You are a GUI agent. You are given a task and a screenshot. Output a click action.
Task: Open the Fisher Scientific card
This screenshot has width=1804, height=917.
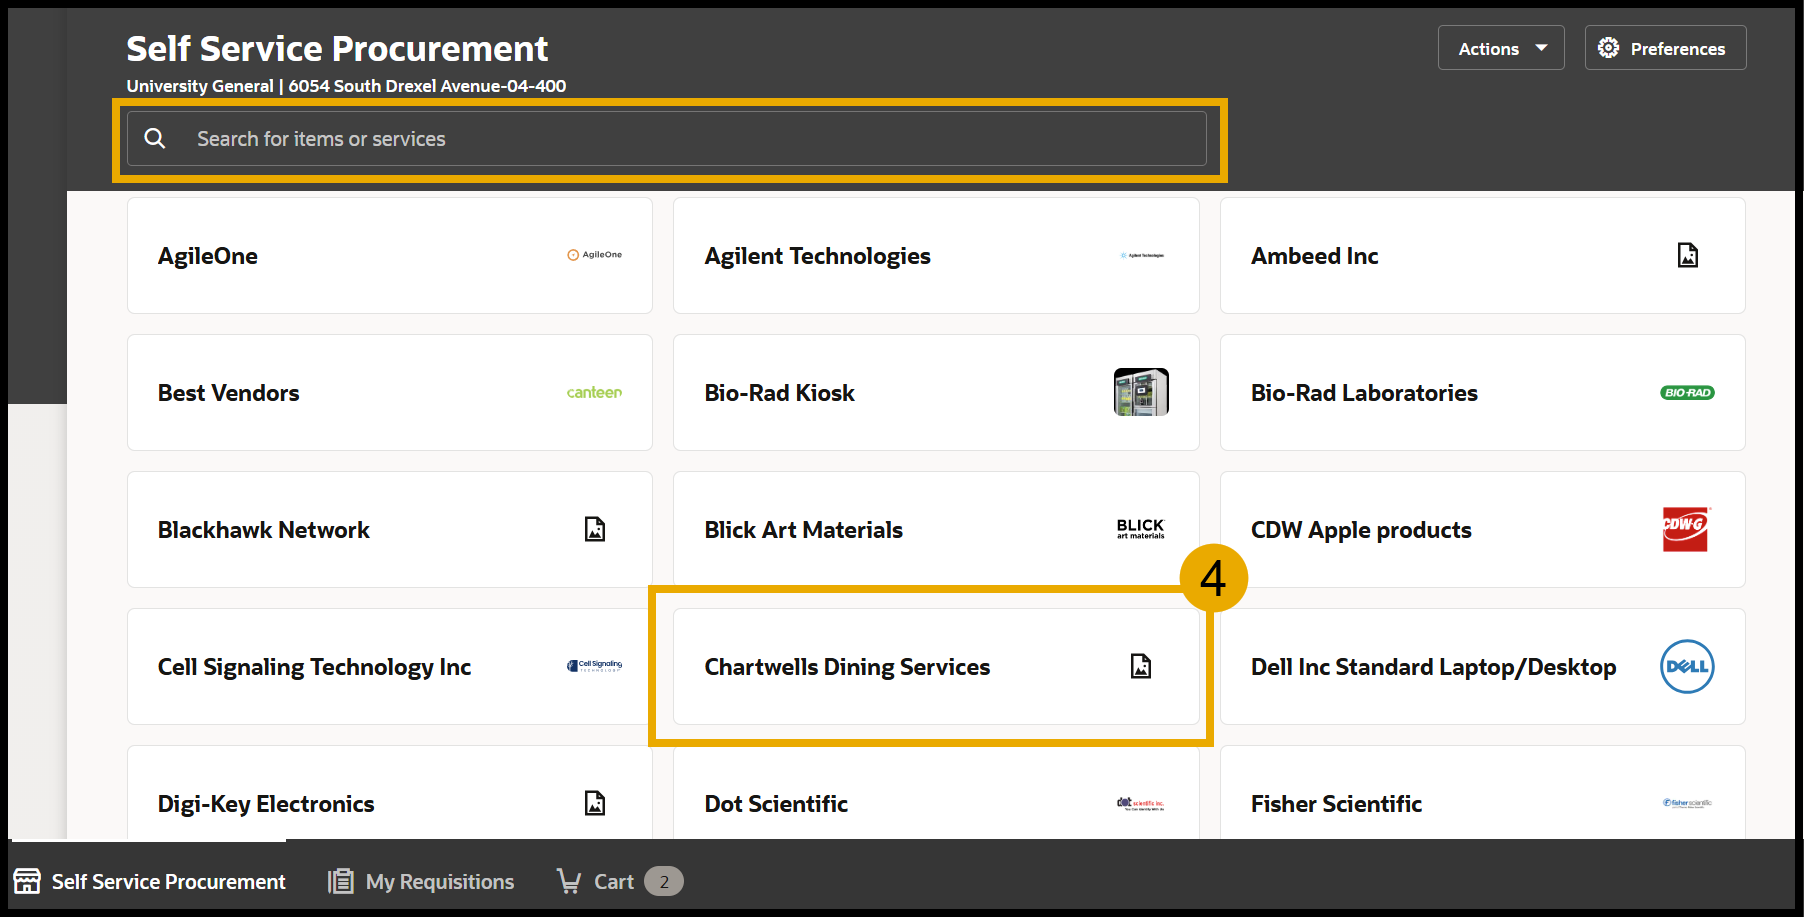(x=1483, y=792)
